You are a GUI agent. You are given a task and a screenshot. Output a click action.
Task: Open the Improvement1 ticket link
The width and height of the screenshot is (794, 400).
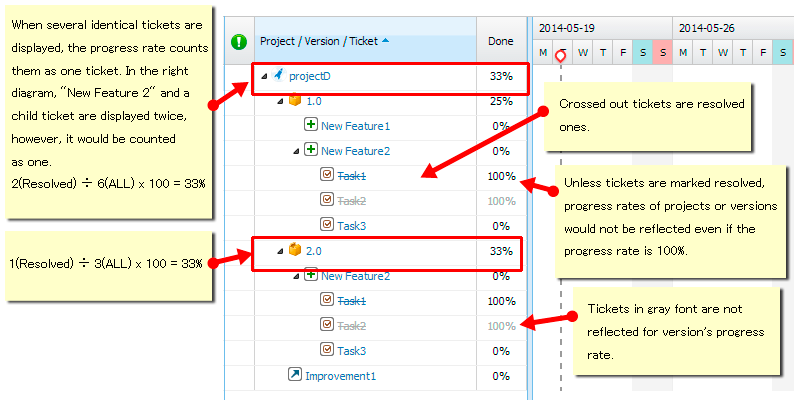[x=340, y=375]
